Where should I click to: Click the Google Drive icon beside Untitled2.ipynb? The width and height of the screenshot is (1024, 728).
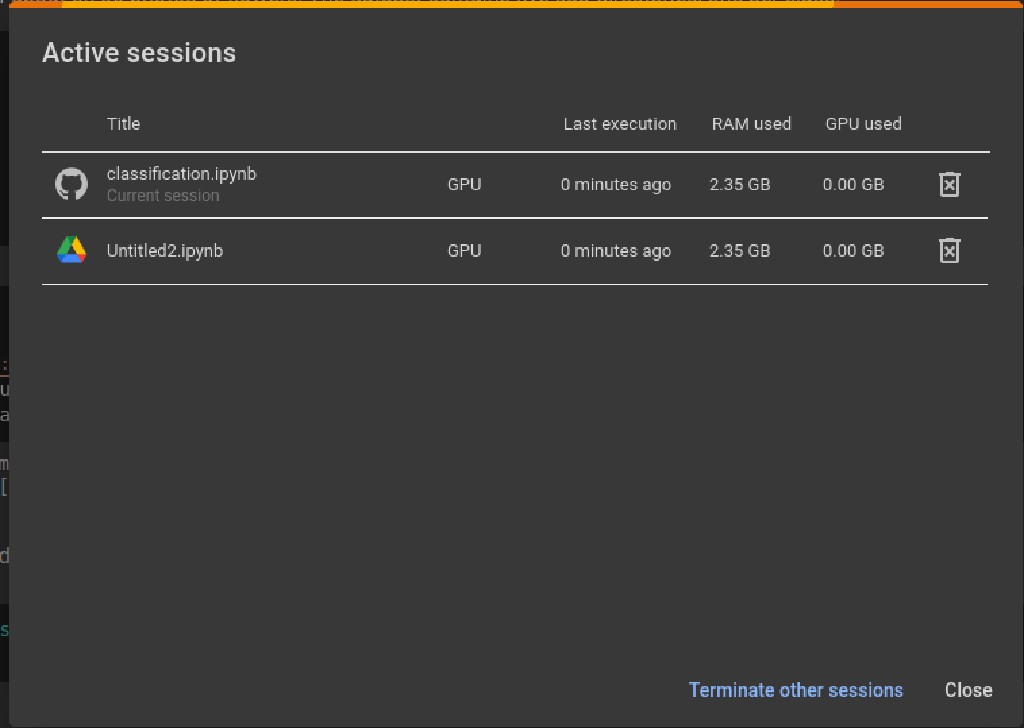(71, 250)
